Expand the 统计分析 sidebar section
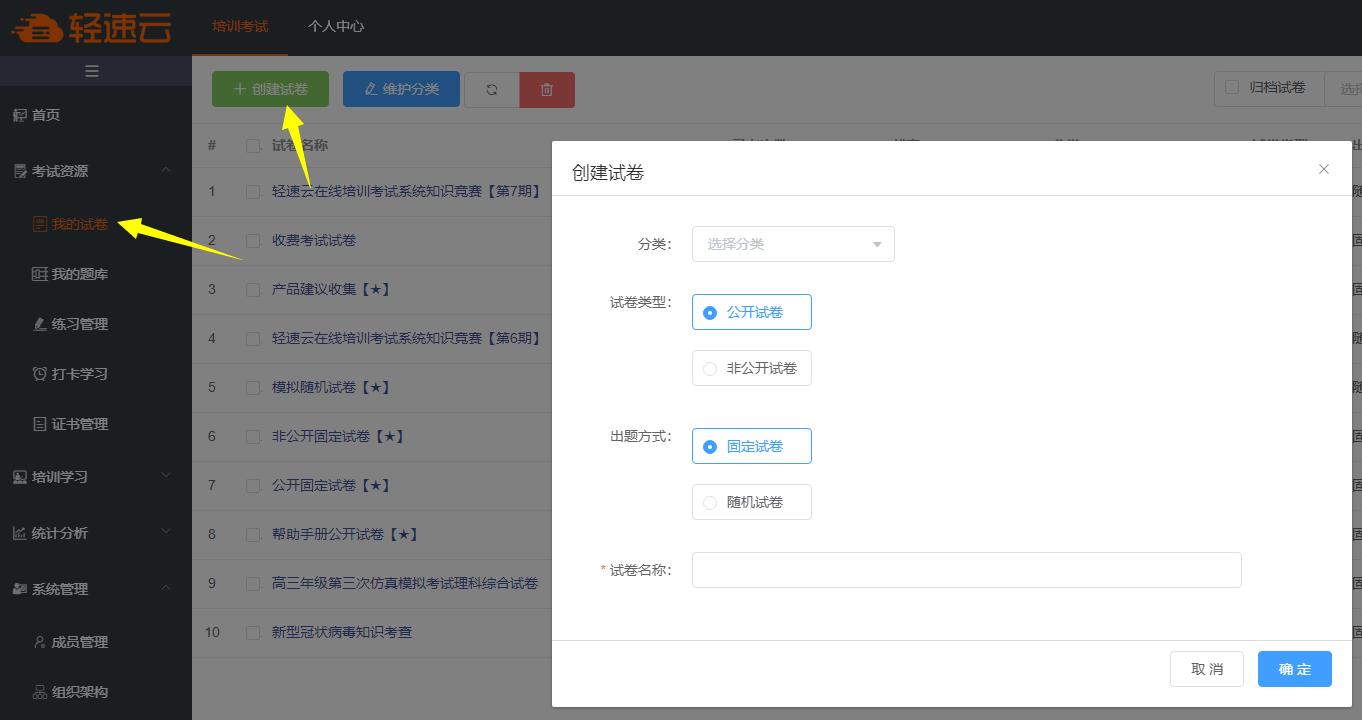The width and height of the screenshot is (1362, 720). 57,533
